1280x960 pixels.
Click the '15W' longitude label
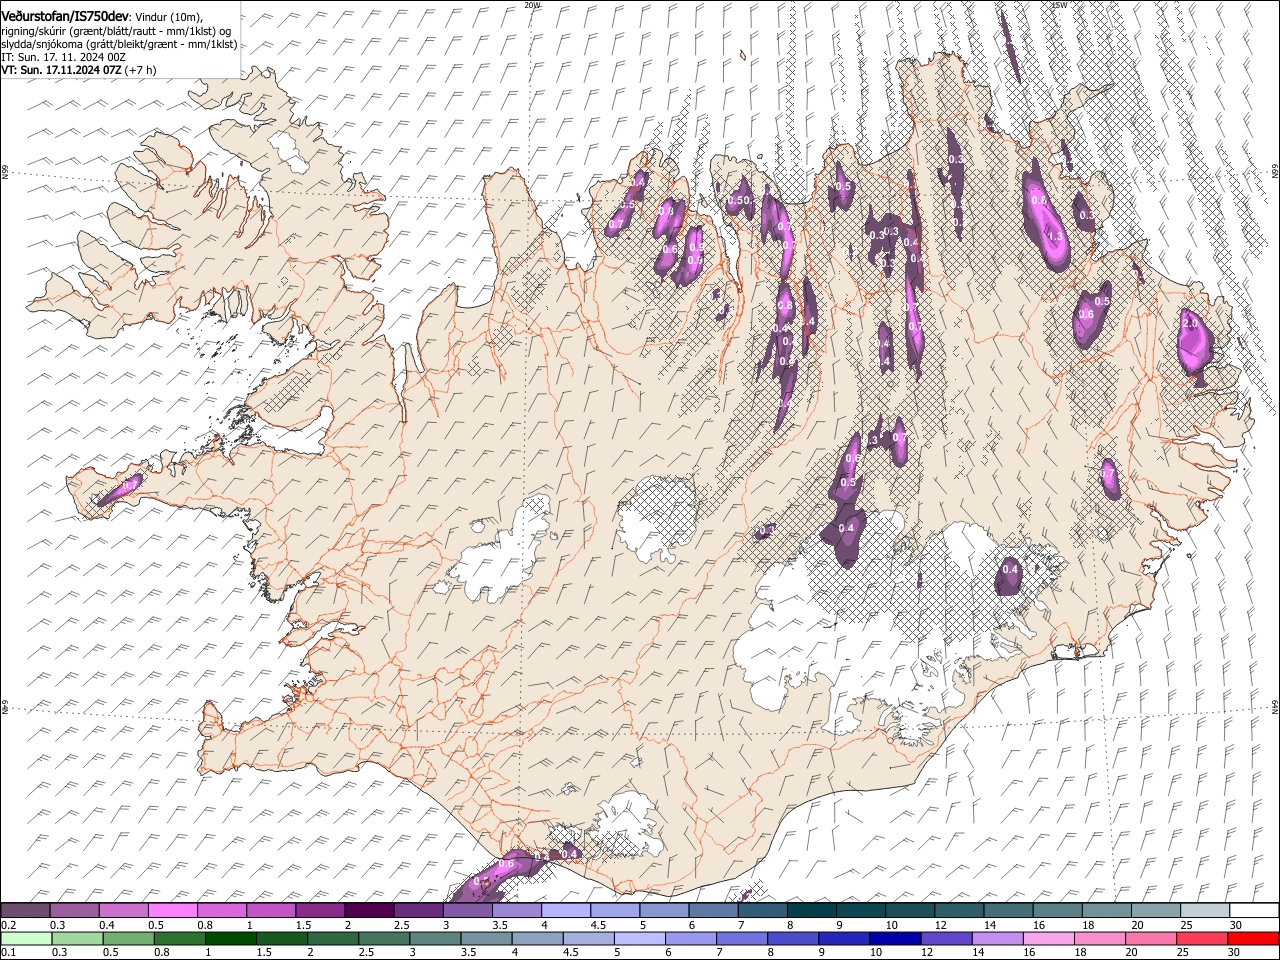tap(1060, 5)
